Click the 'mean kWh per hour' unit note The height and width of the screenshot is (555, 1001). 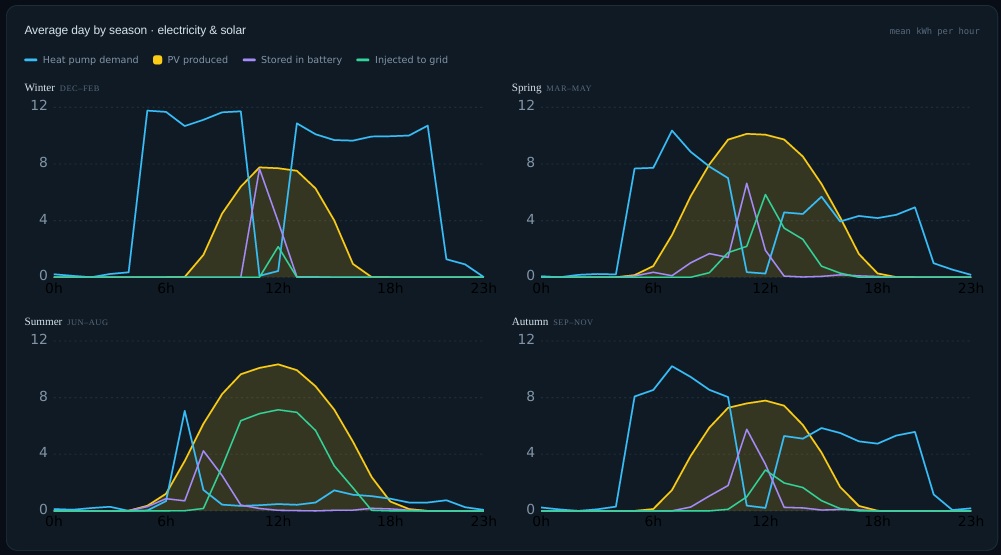click(934, 31)
